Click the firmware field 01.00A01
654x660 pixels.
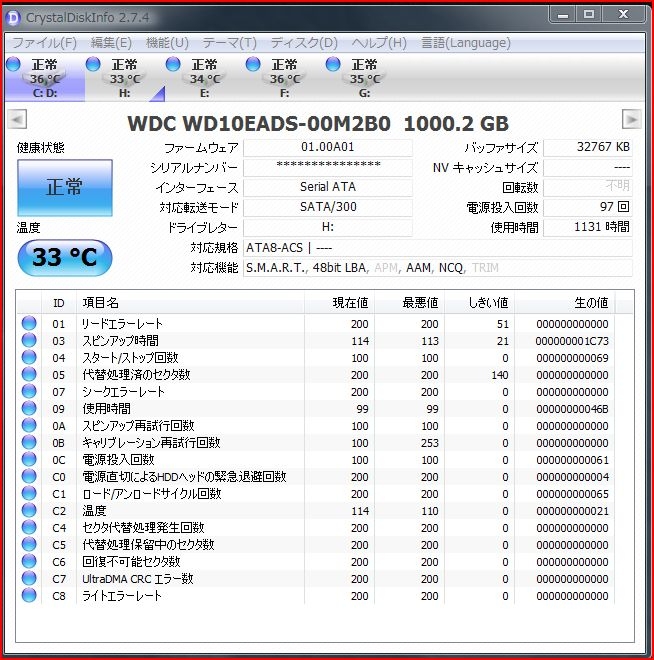tap(328, 147)
